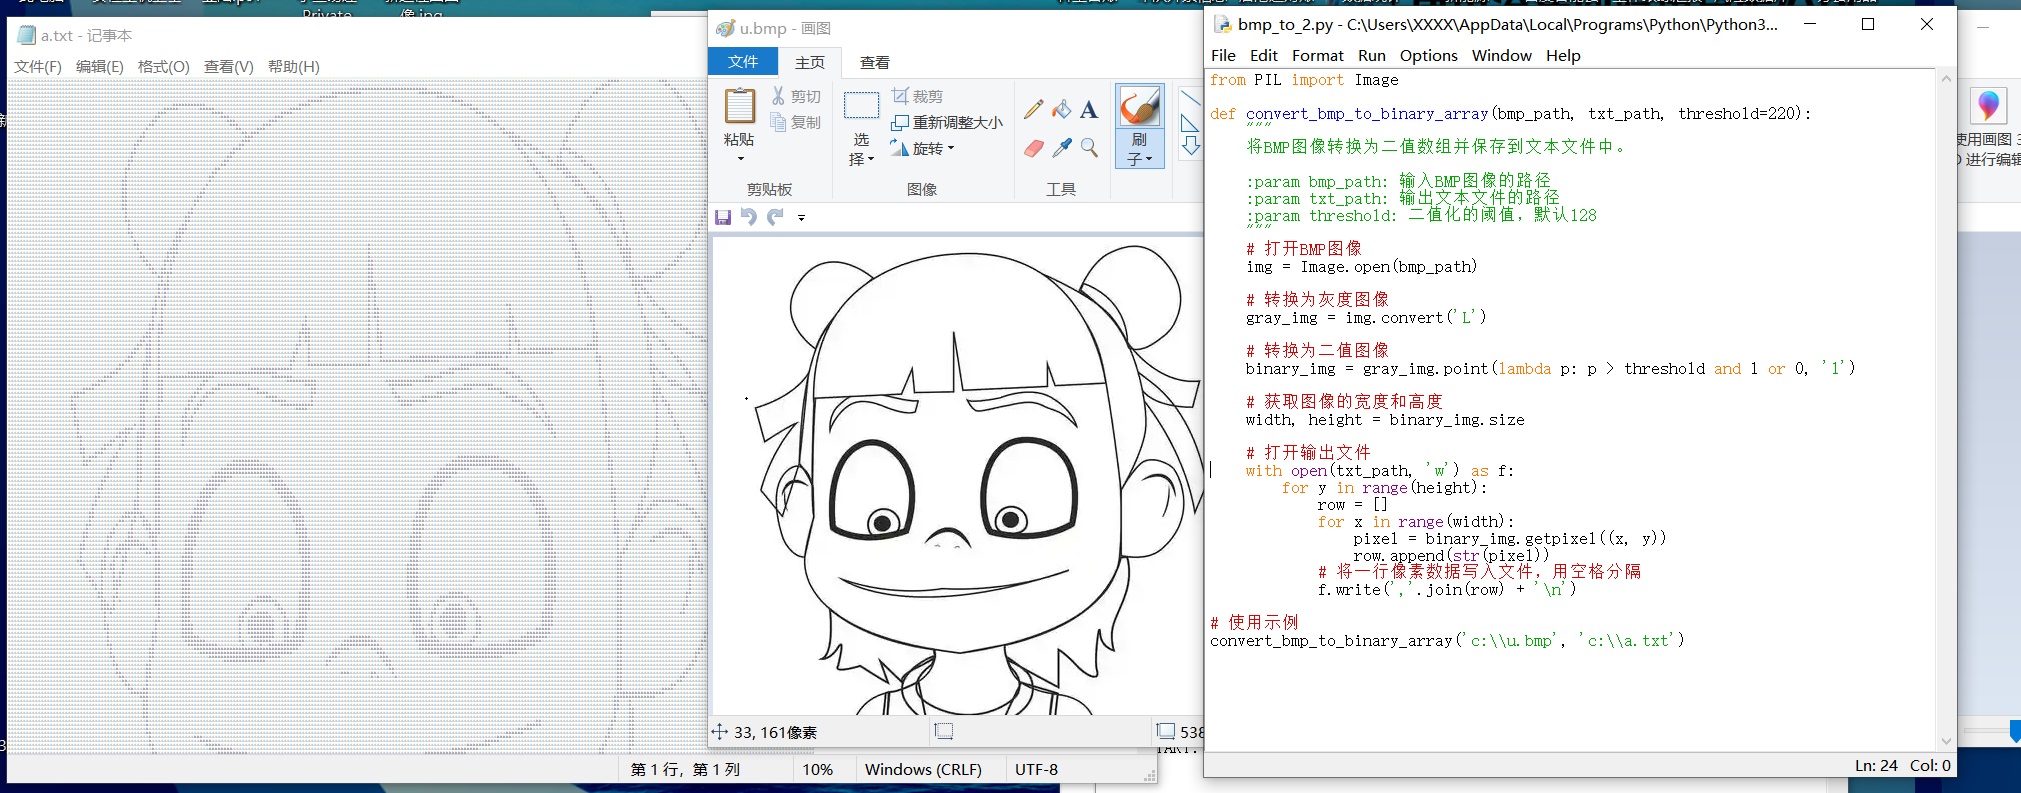Click the 'row = []' code line
The height and width of the screenshot is (793, 2021).
[x=1352, y=504]
